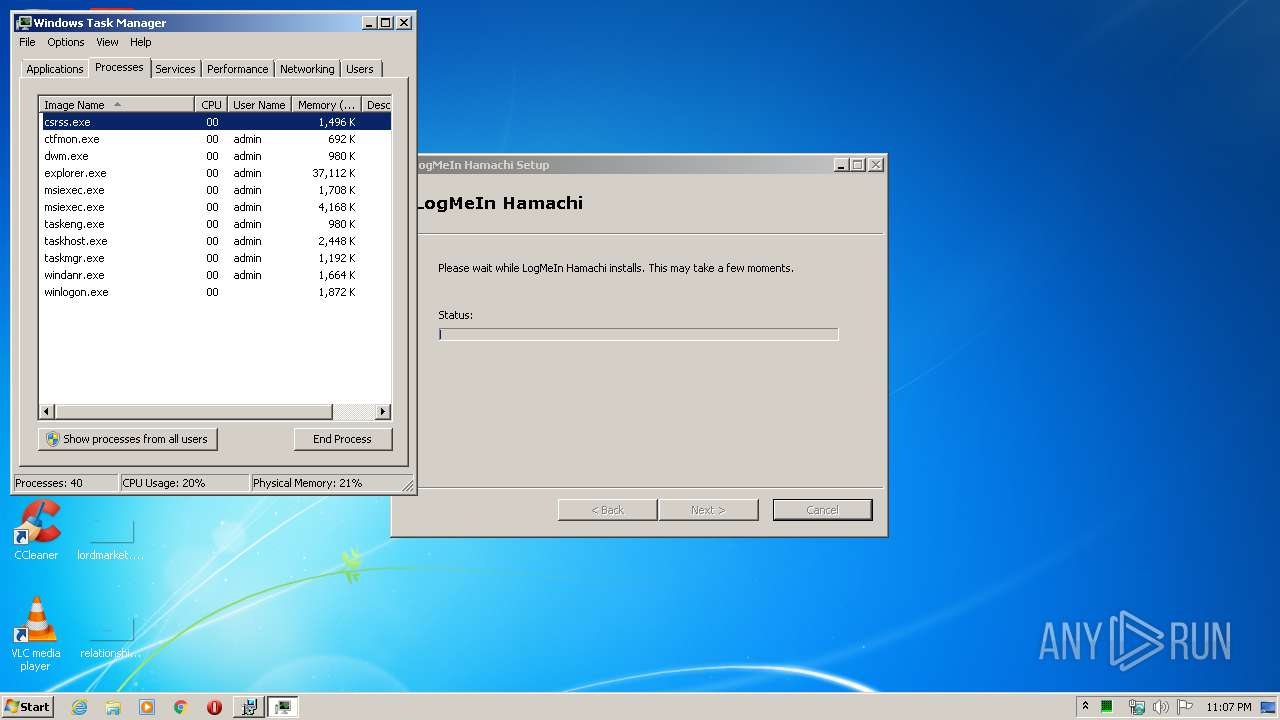The image size is (1280, 720).
Task: Select windanr.exe process row
Action: 215,275
